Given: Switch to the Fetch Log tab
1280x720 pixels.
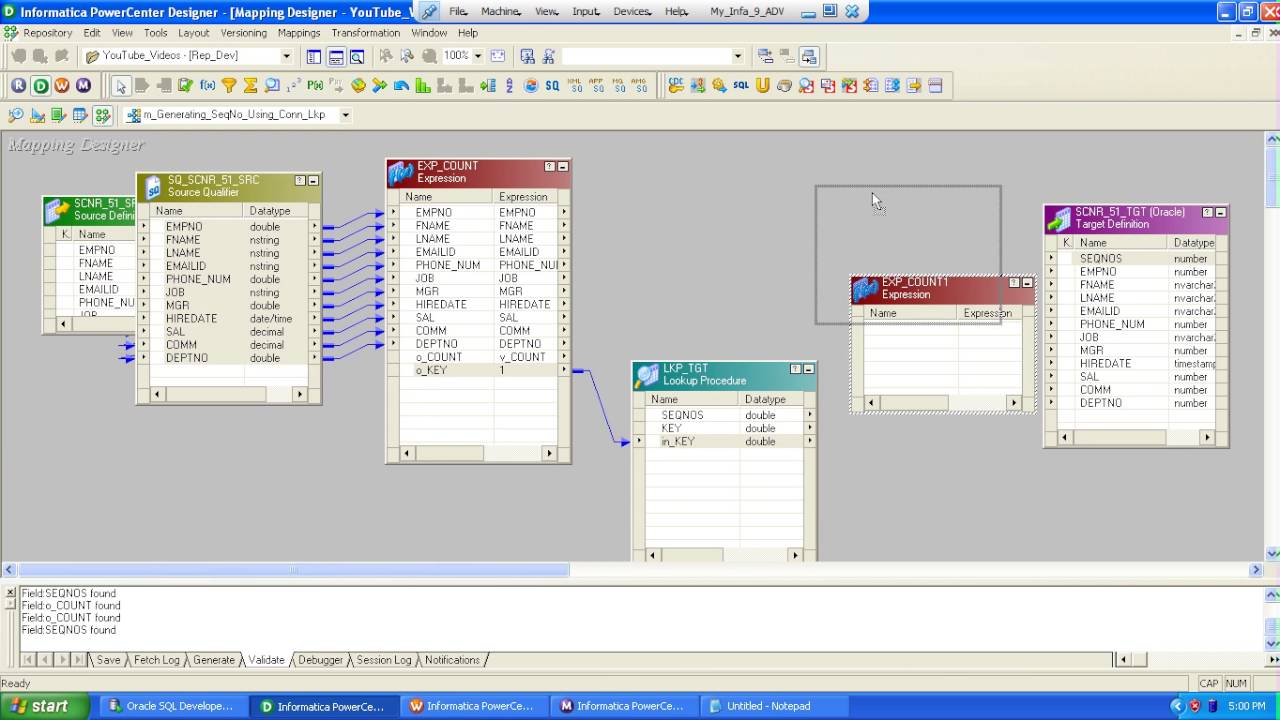Looking at the screenshot, I should pyautogui.click(x=157, y=660).
